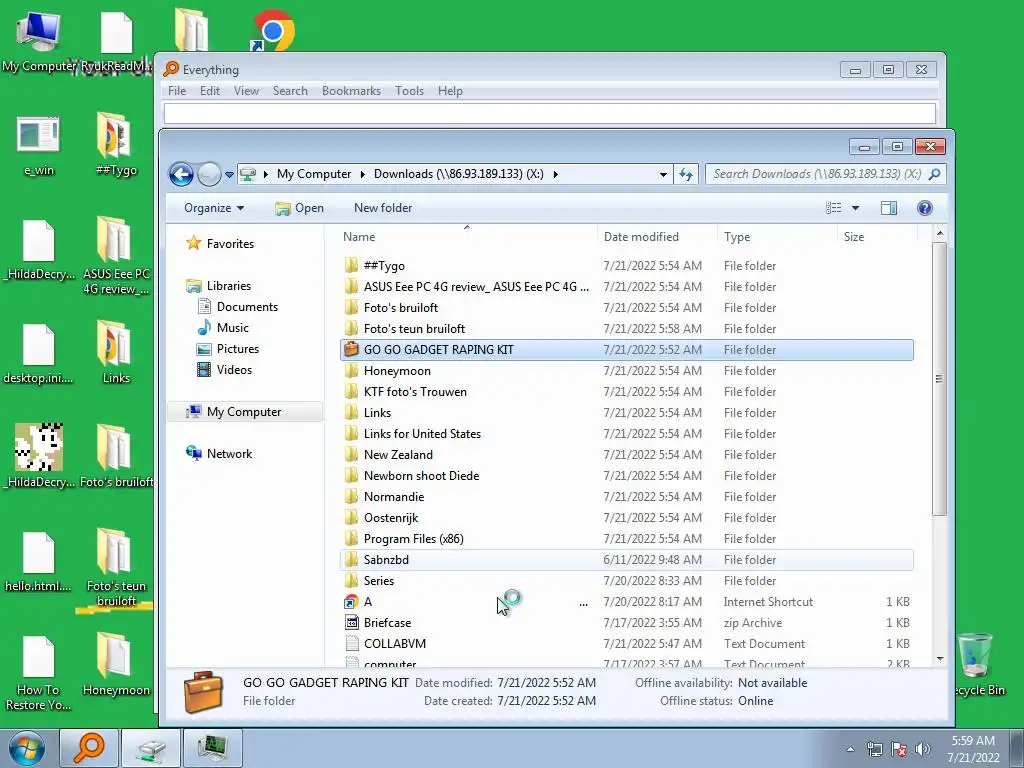
Task: Open the Search menu in Everything
Action: pos(290,91)
